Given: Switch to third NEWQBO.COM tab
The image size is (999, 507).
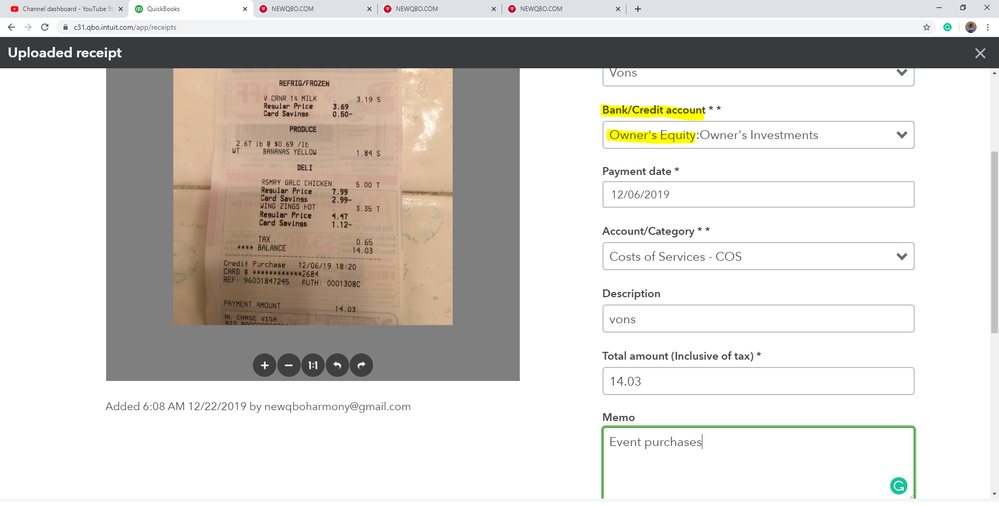Looking at the screenshot, I should [x=565, y=9].
